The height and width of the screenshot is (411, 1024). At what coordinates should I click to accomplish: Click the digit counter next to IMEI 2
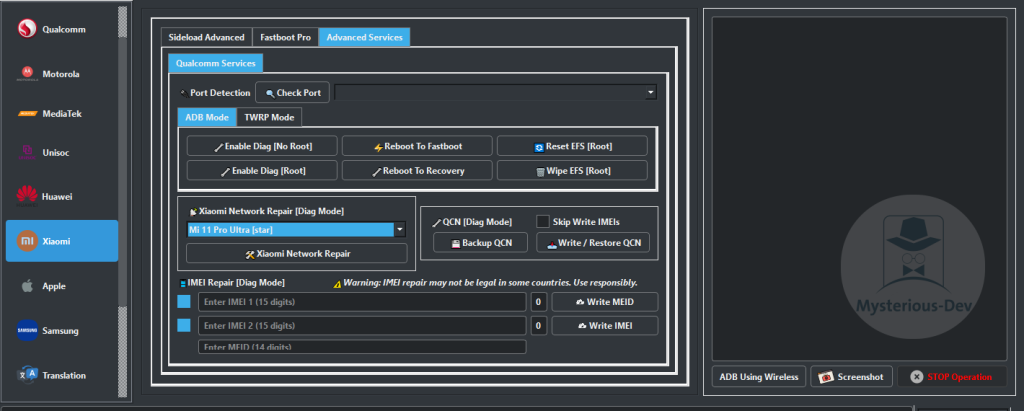click(x=539, y=325)
